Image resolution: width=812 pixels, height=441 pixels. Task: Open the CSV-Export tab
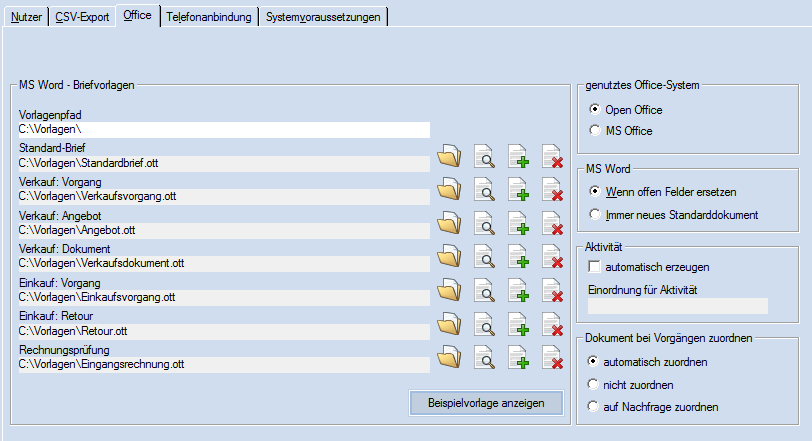[x=79, y=17]
